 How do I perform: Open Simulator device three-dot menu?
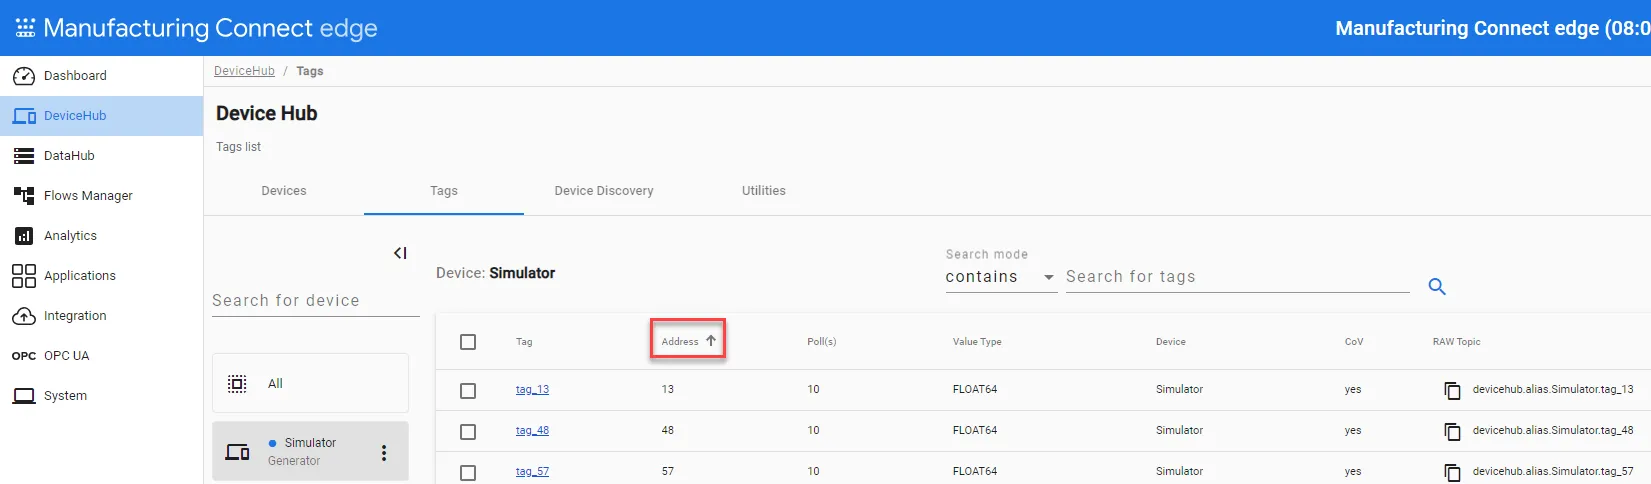point(384,453)
